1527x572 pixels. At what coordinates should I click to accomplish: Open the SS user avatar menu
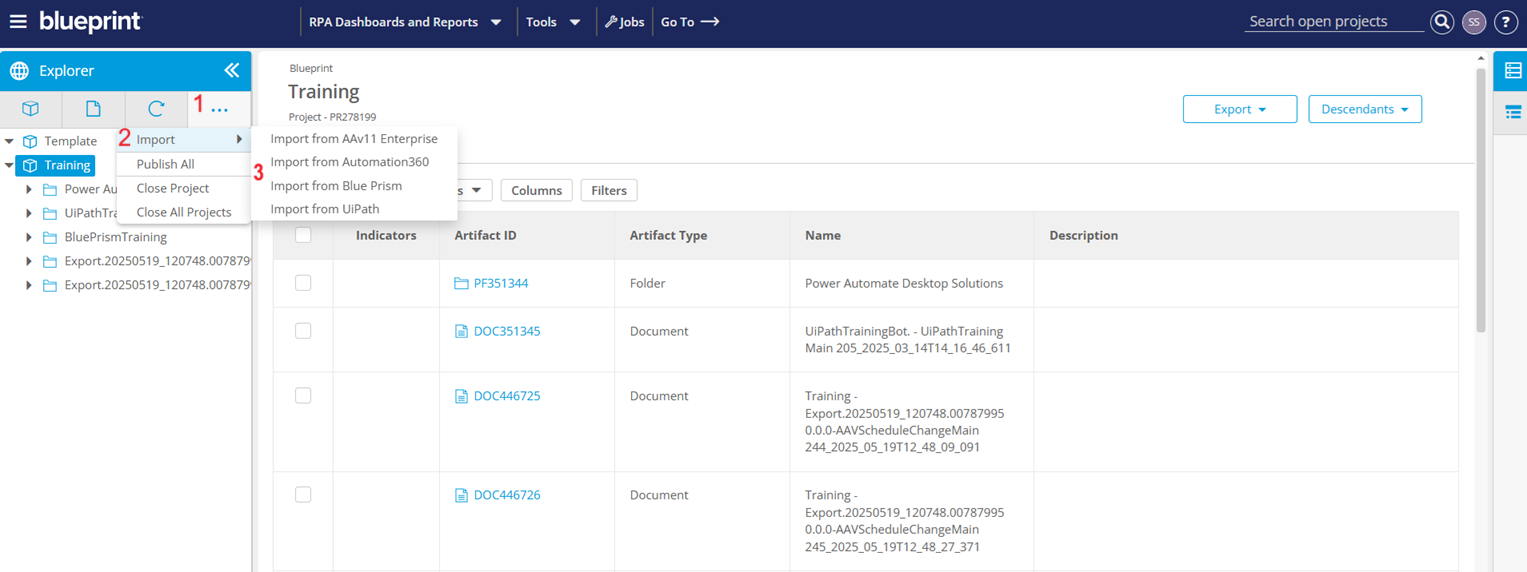(1474, 22)
